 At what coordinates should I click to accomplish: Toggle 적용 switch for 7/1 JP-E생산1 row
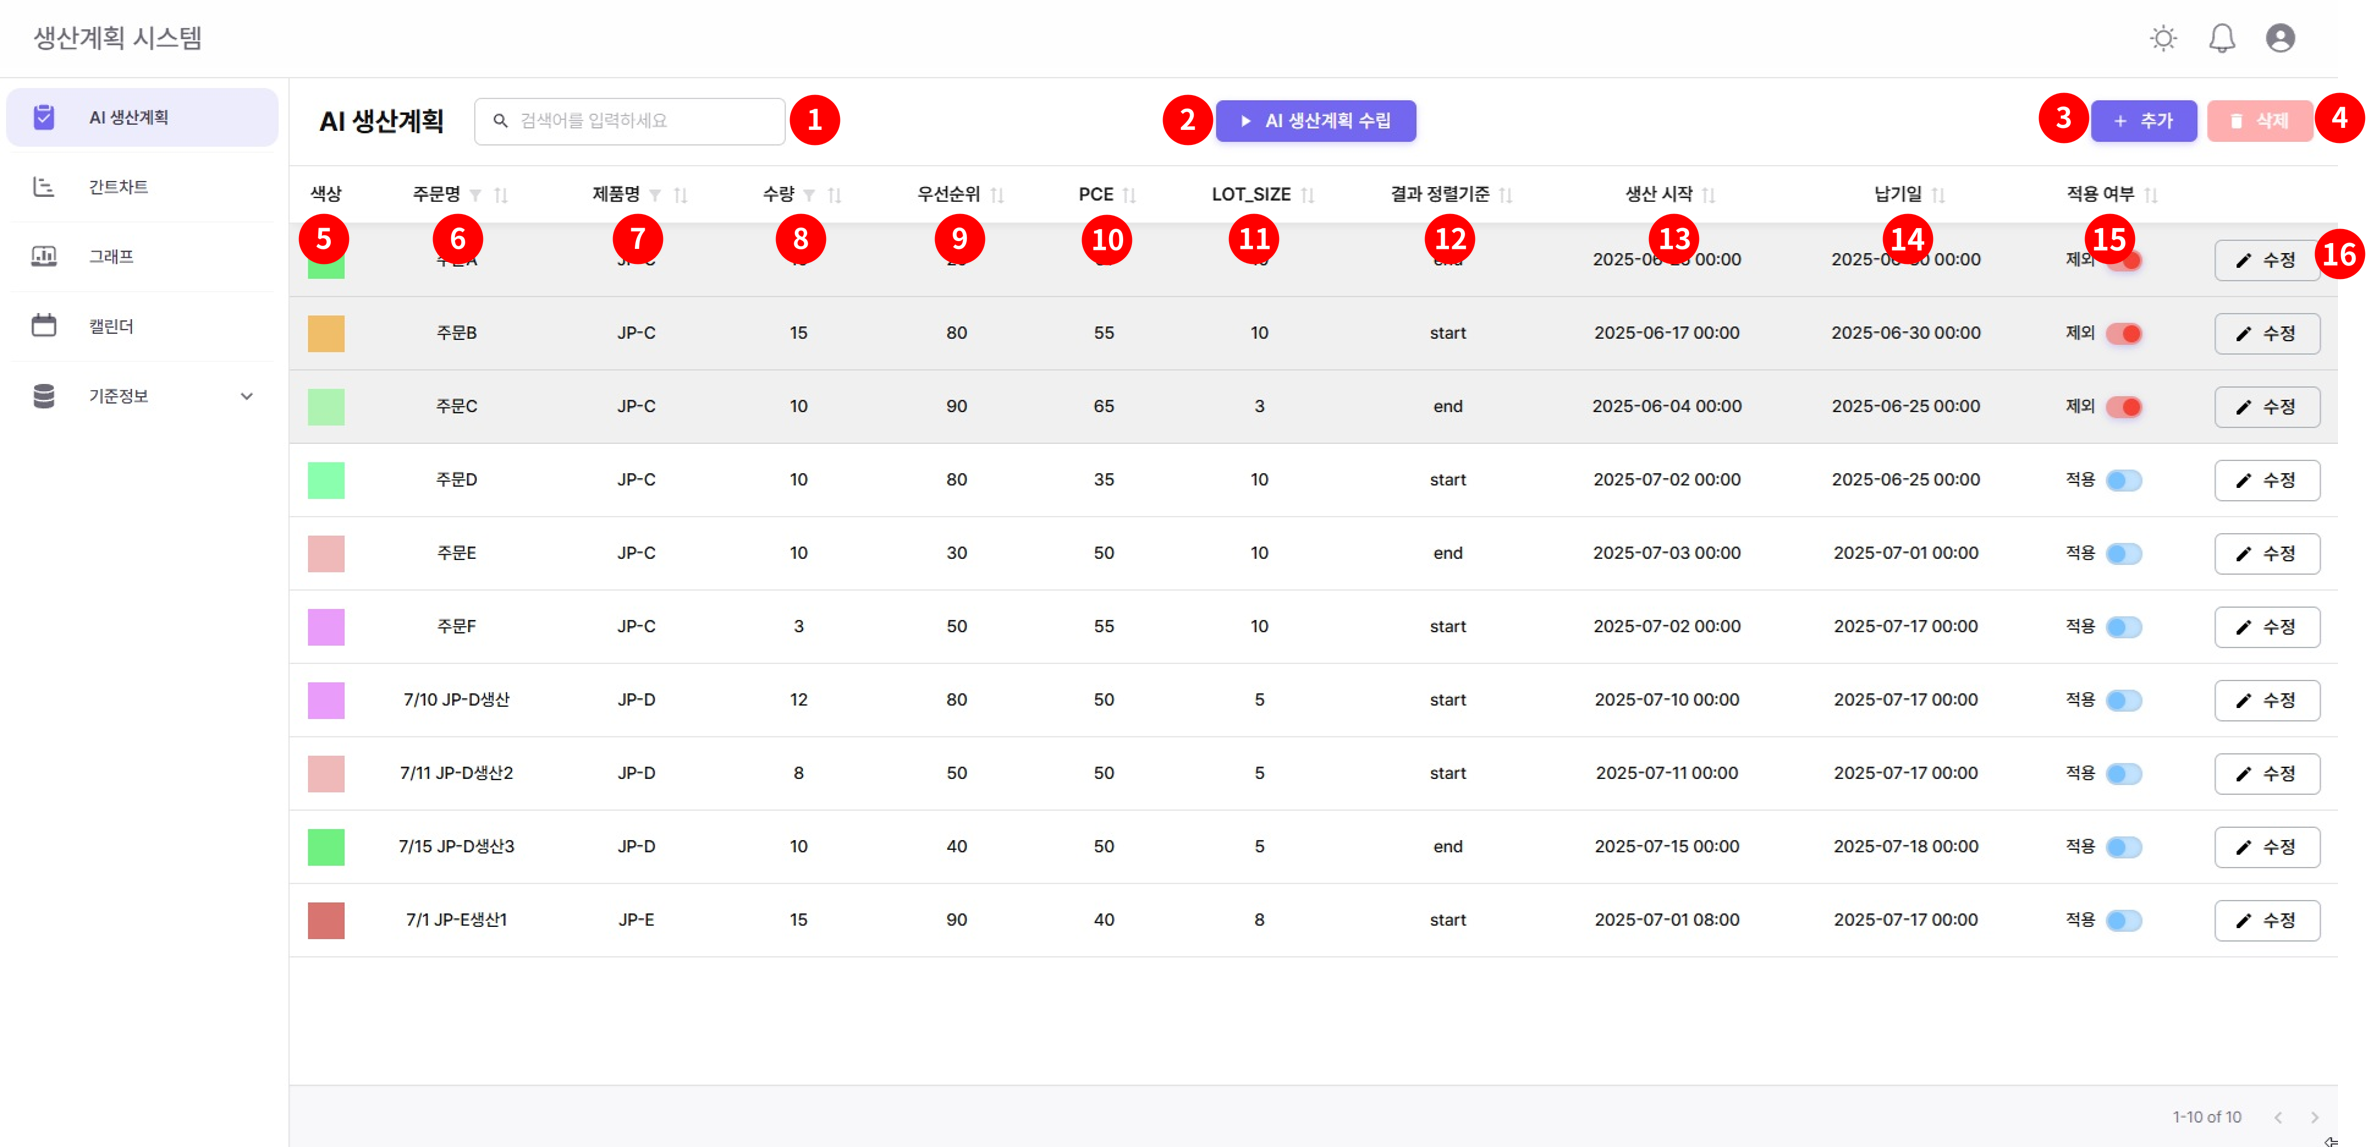point(2123,920)
